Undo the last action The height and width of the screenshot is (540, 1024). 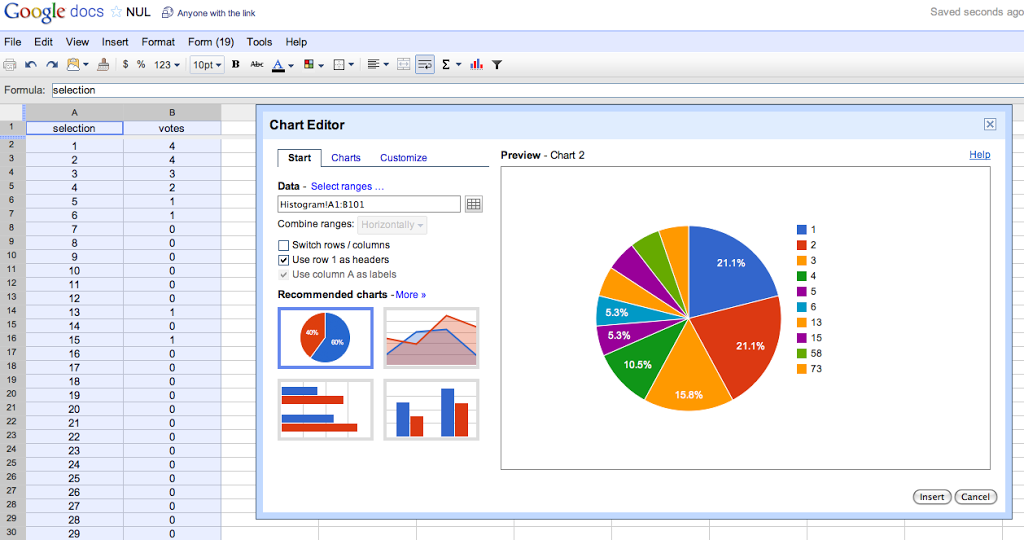(31, 65)
